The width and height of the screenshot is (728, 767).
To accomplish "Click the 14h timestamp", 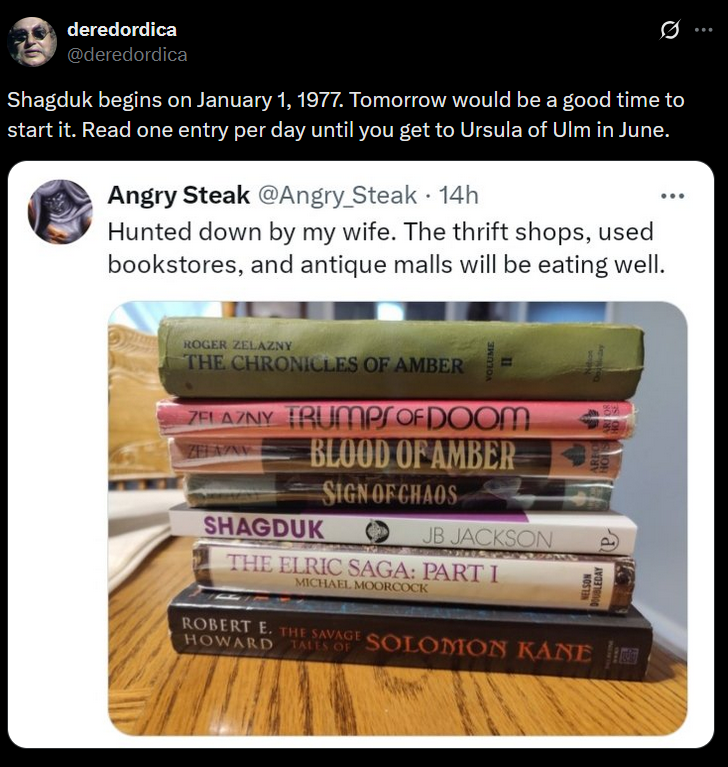I will pyautogui.click(x=458, y=195).
